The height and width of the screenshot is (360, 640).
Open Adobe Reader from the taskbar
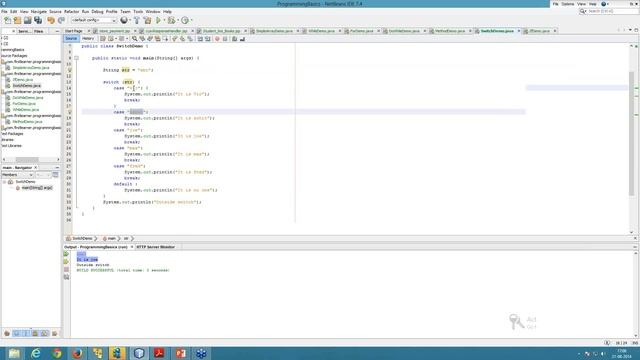159,353
